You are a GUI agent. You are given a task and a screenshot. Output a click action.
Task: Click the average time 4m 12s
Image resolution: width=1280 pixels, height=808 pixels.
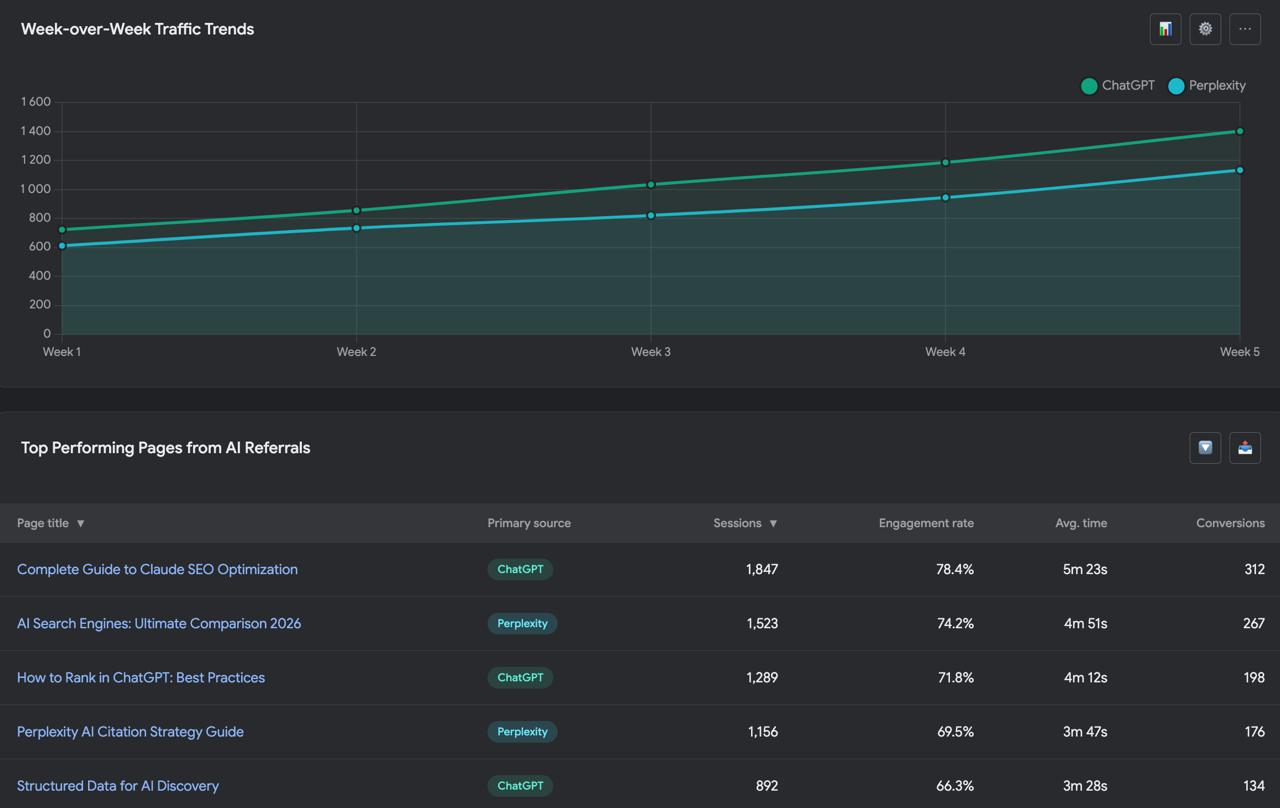pyautogui.click(x=1085, y=677)
